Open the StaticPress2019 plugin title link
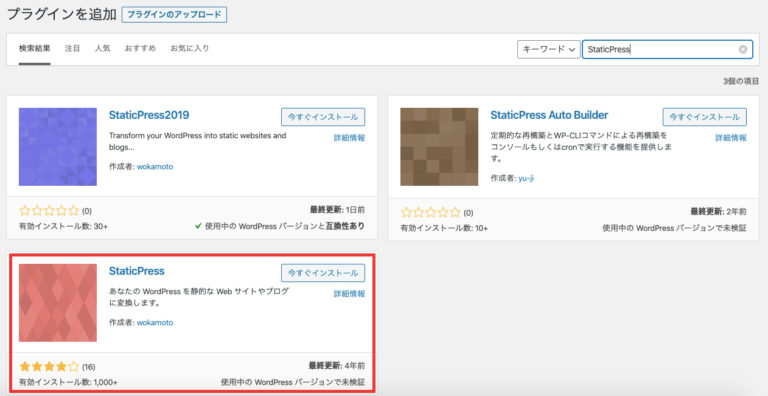768x396 pixels. coord(149,115)
